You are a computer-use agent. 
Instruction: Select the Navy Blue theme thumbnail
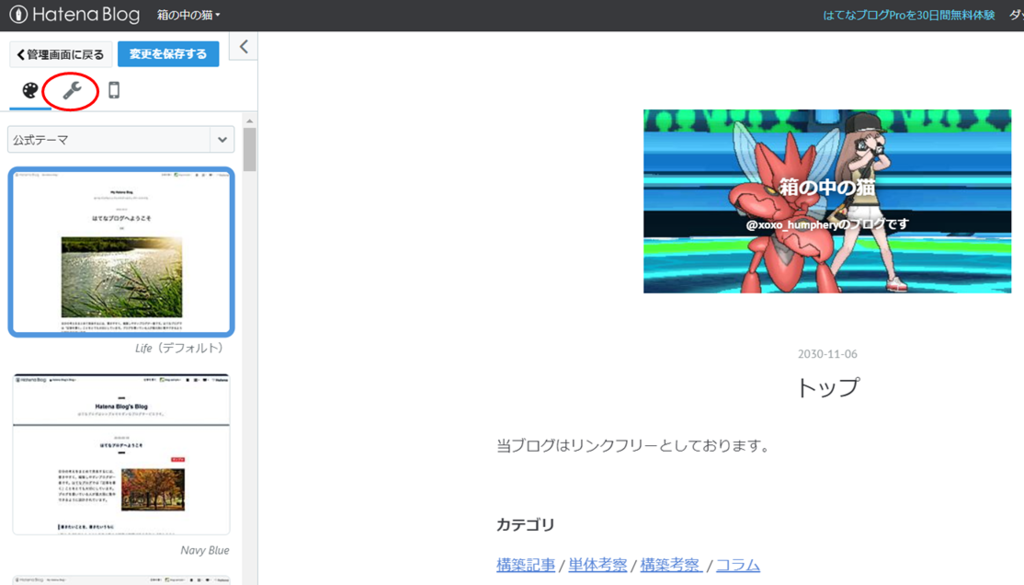pos(121,454)
